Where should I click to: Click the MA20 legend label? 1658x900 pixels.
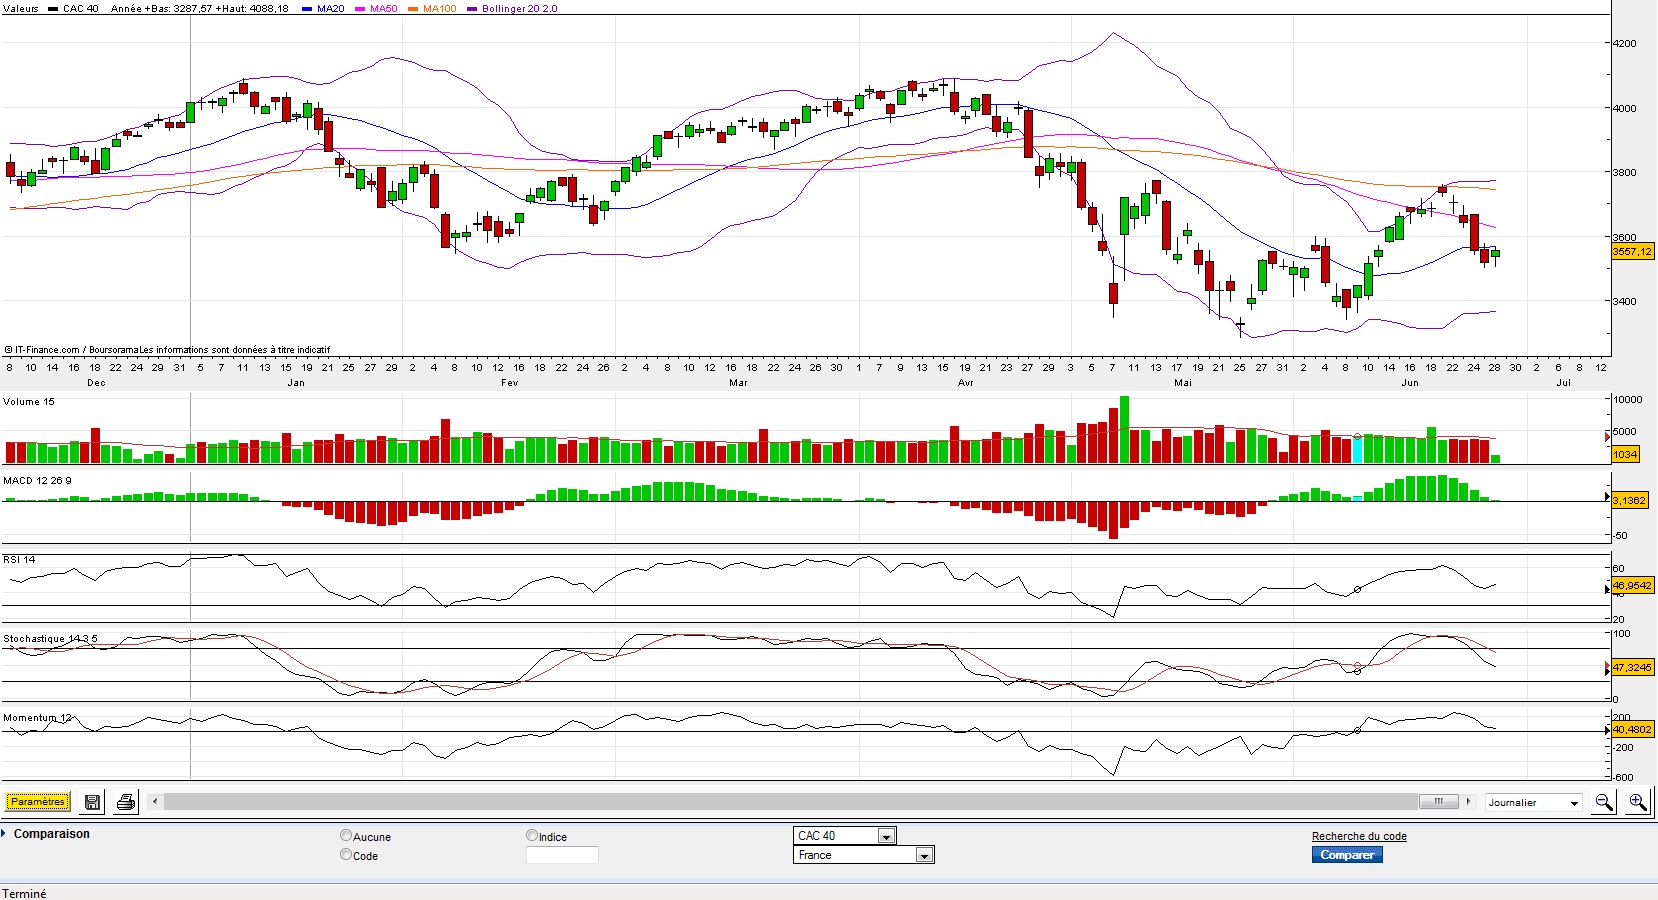(331, 9)
